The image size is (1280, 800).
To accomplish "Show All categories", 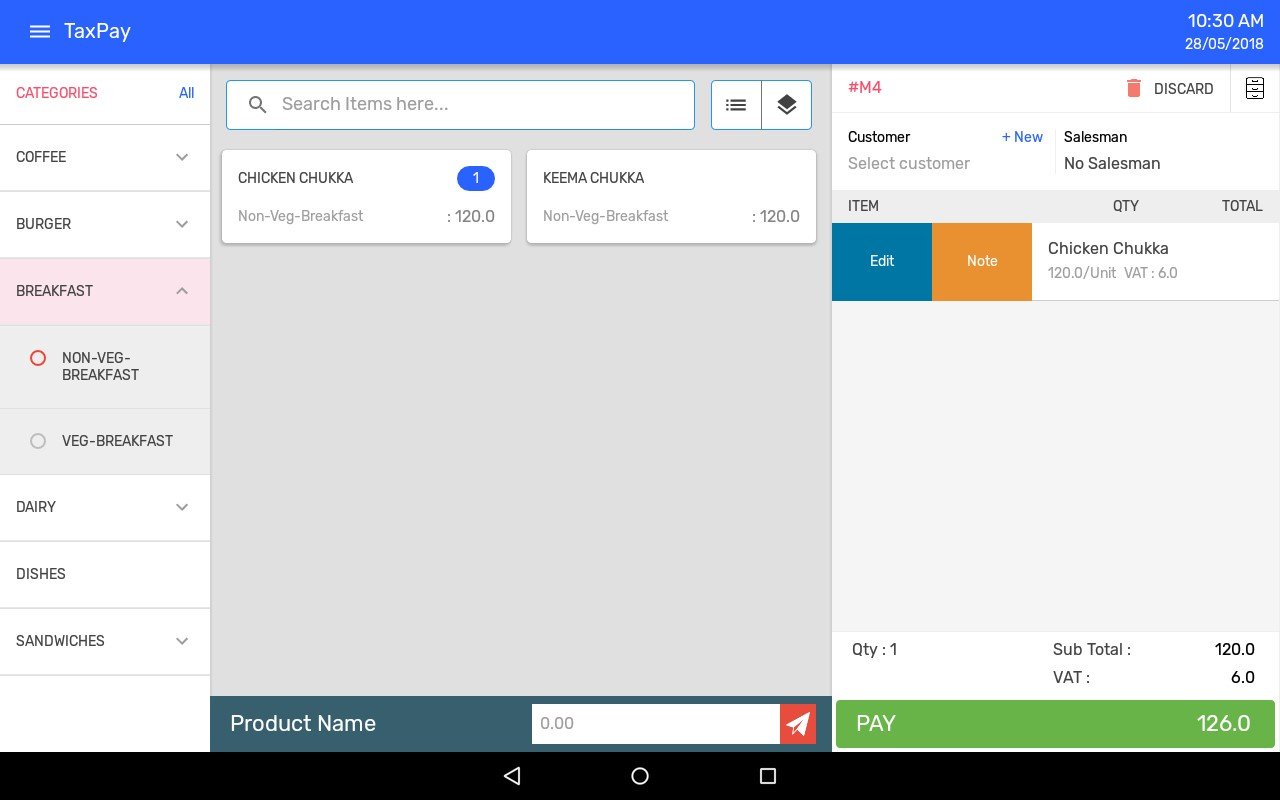I will pos(187,93).
